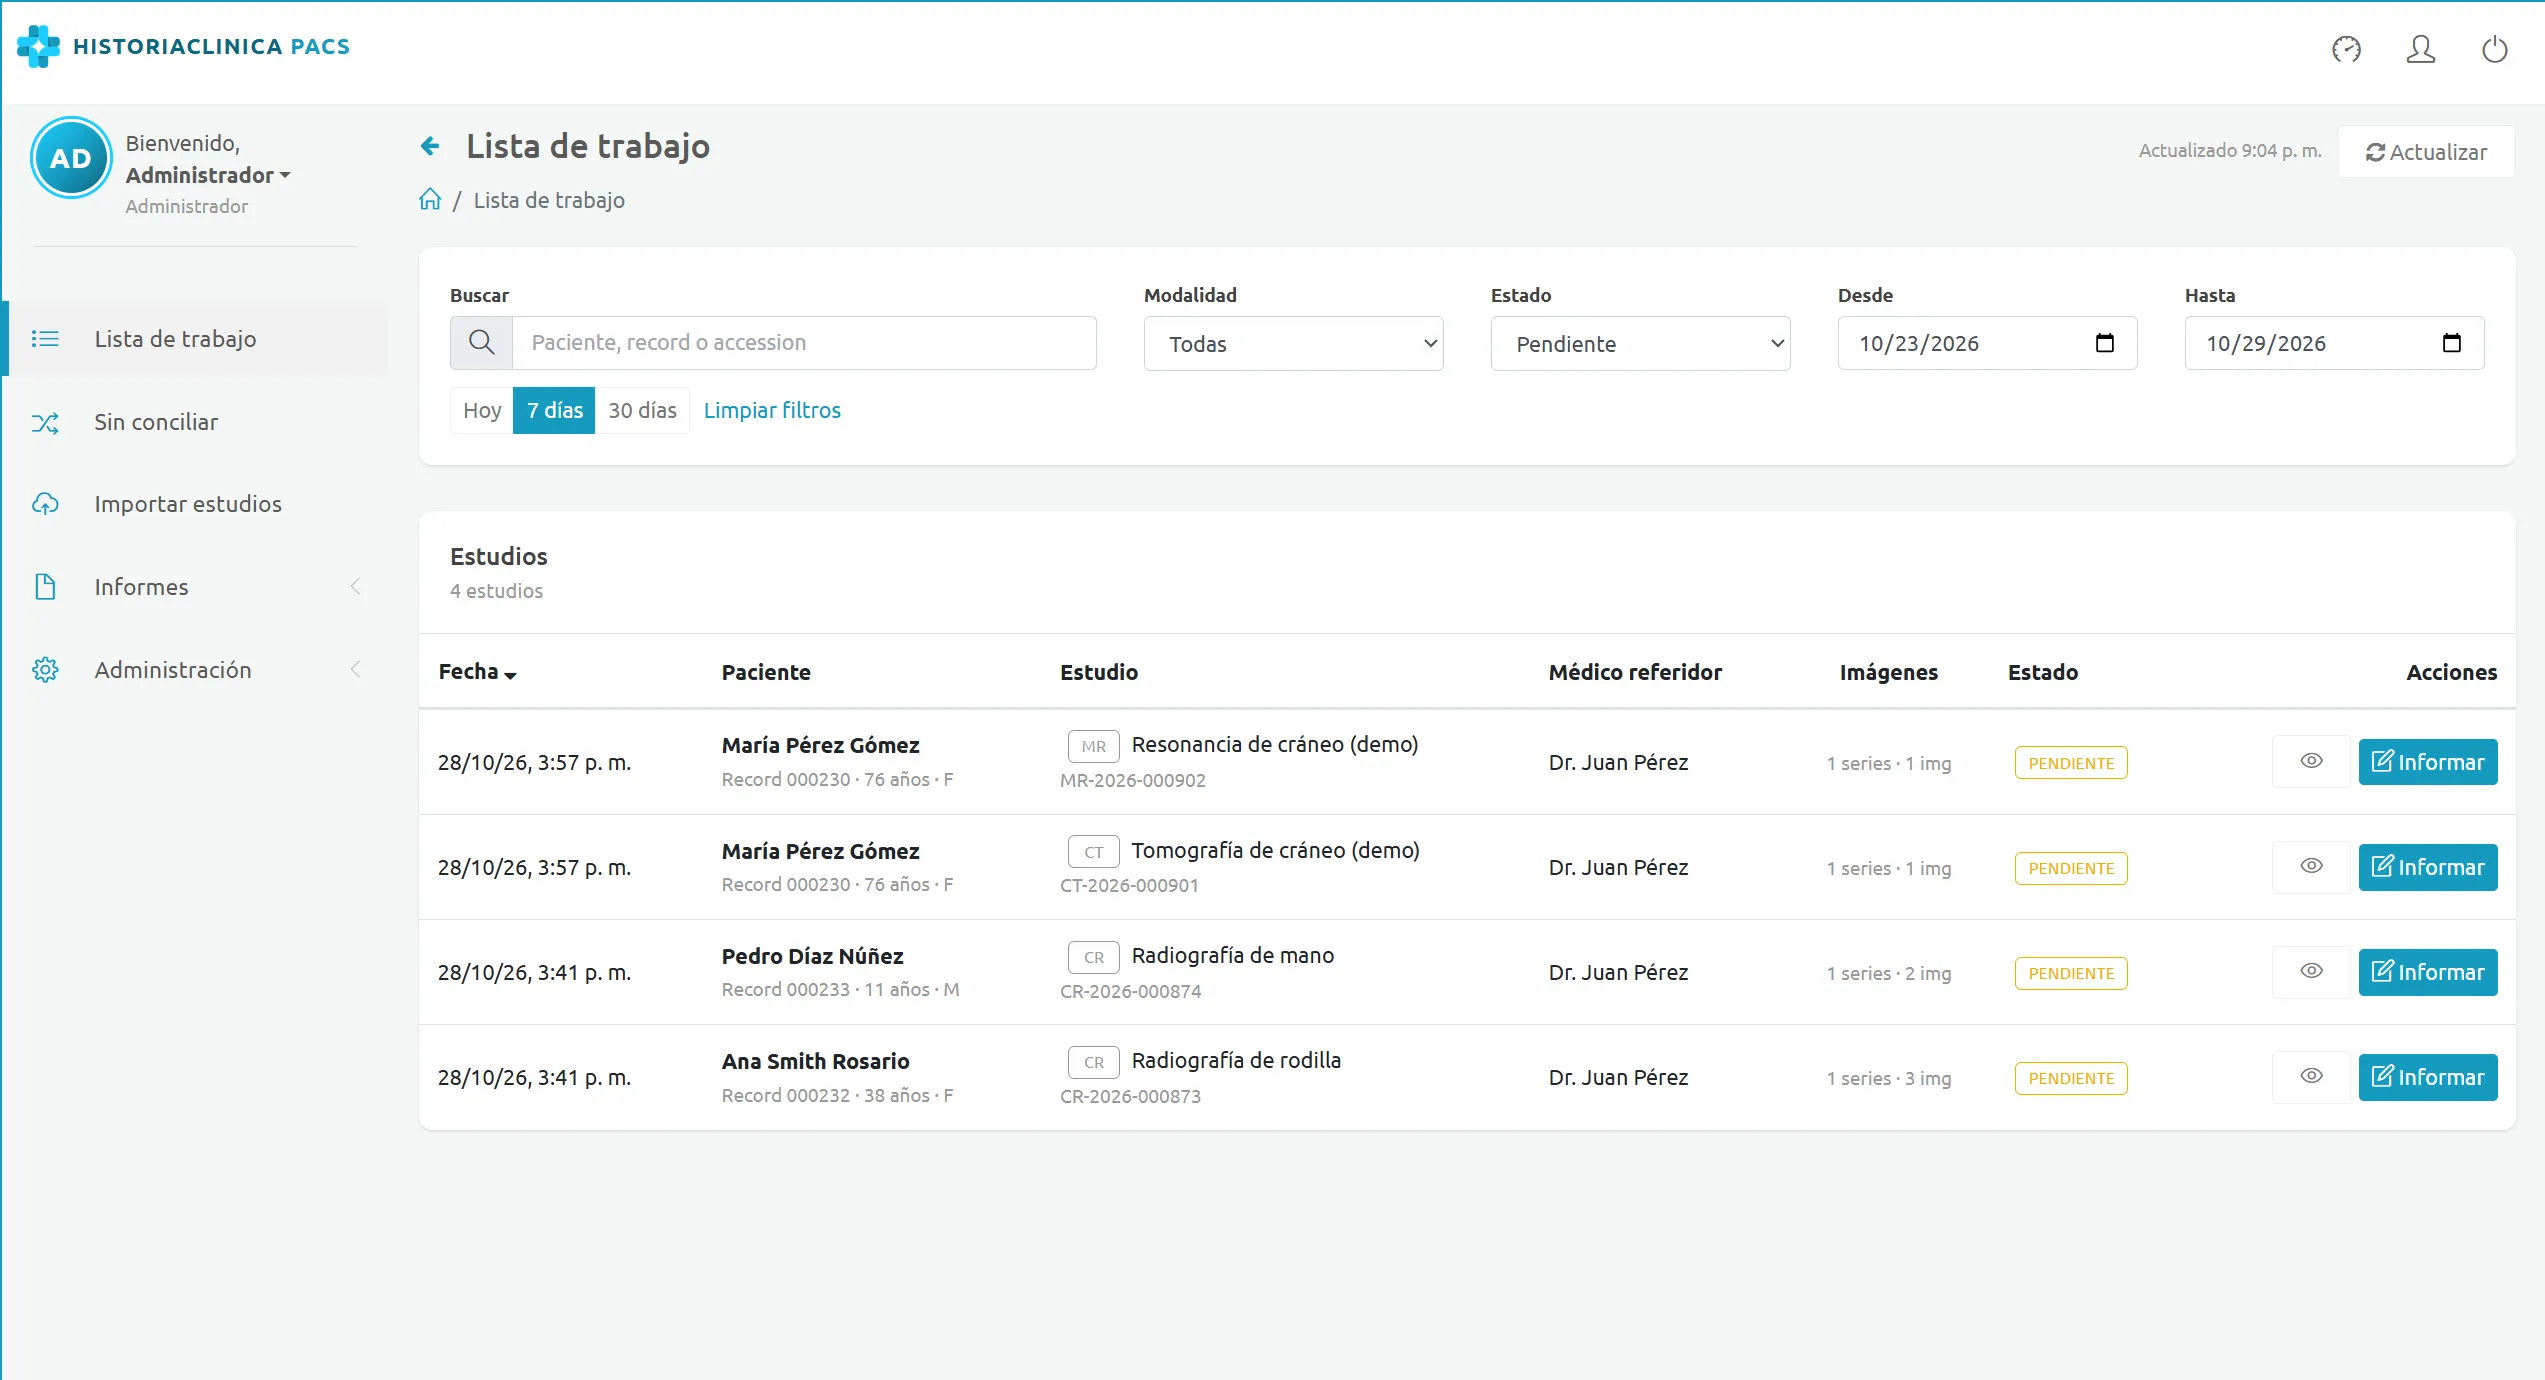Open Lista de trabajo in sidebar
The image size is (2545, 1380).
(x=194, y=339)
